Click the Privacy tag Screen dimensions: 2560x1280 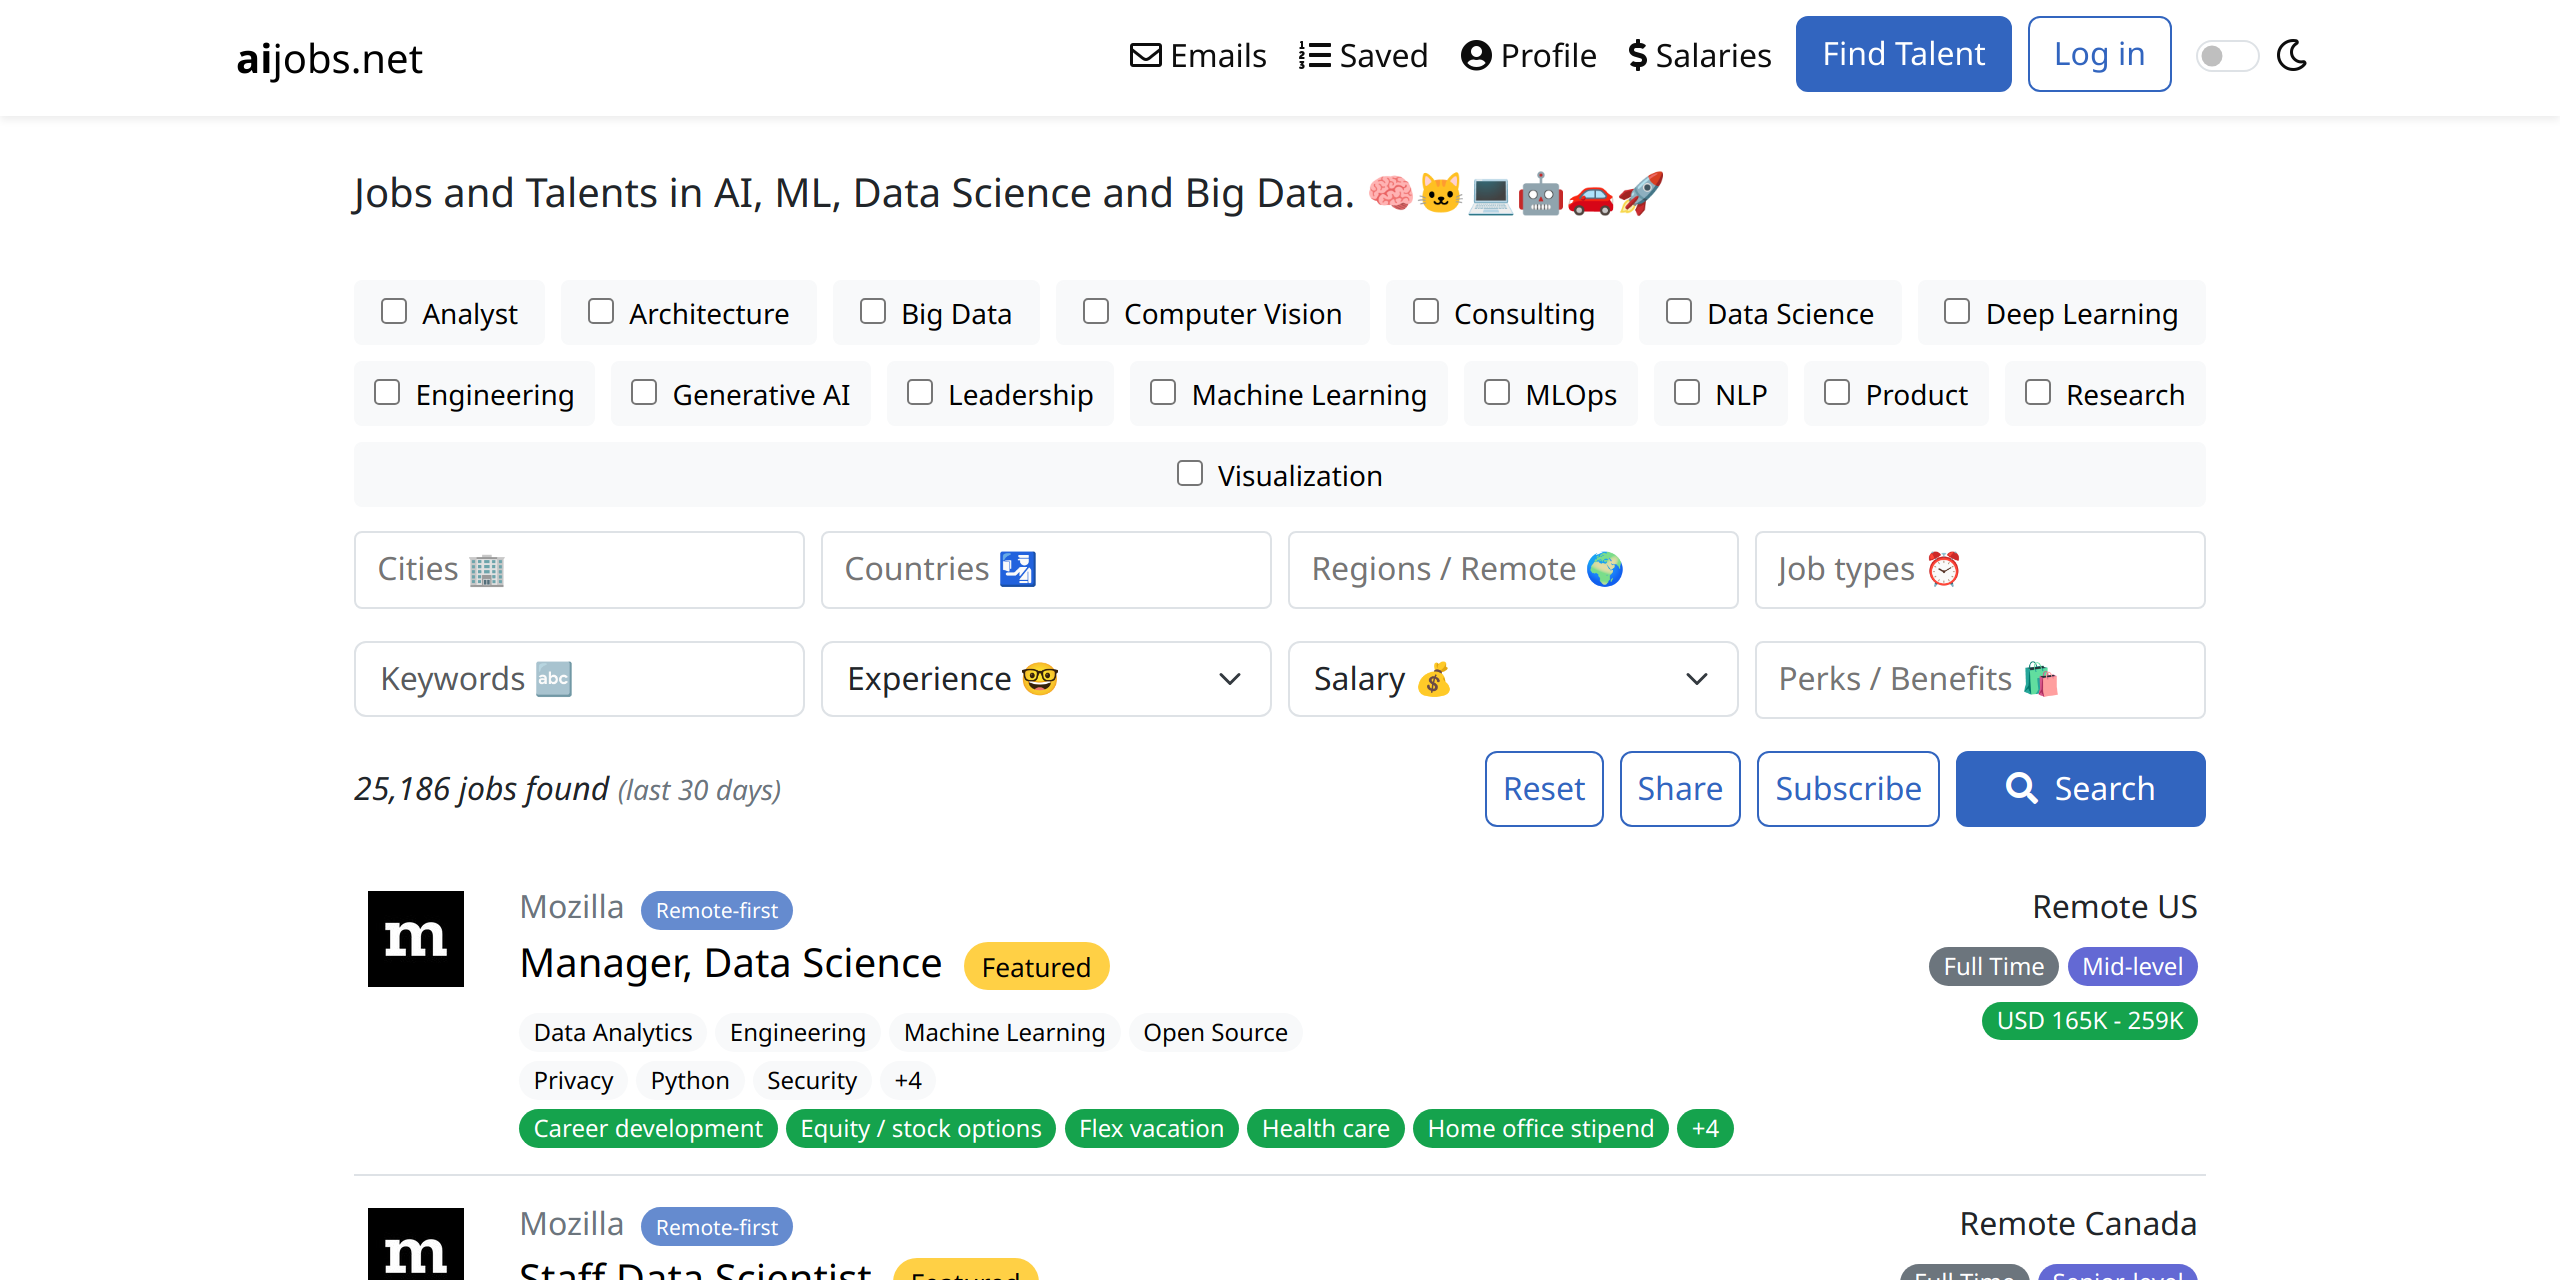point(573,1080)
